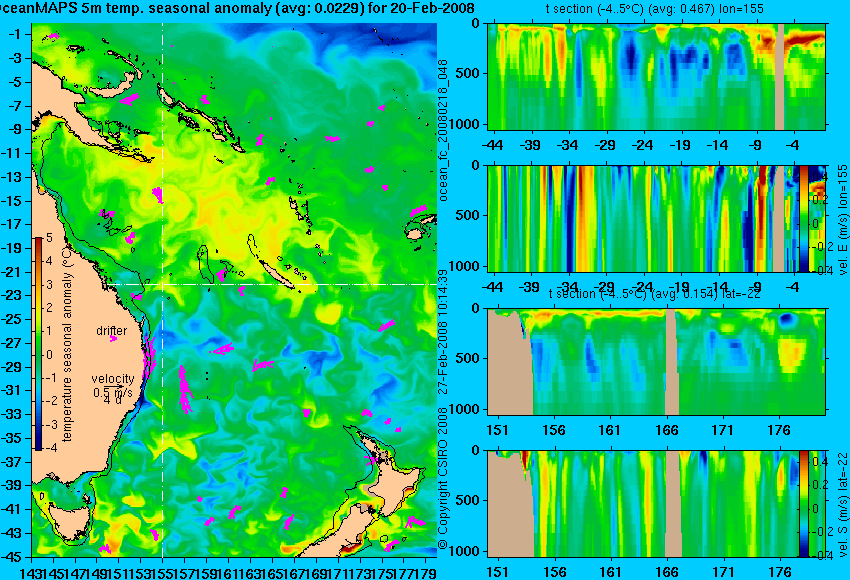Screen dimensions: 850x580
Task: Click the 'velocity' legend label
Action: click(113, 379)
